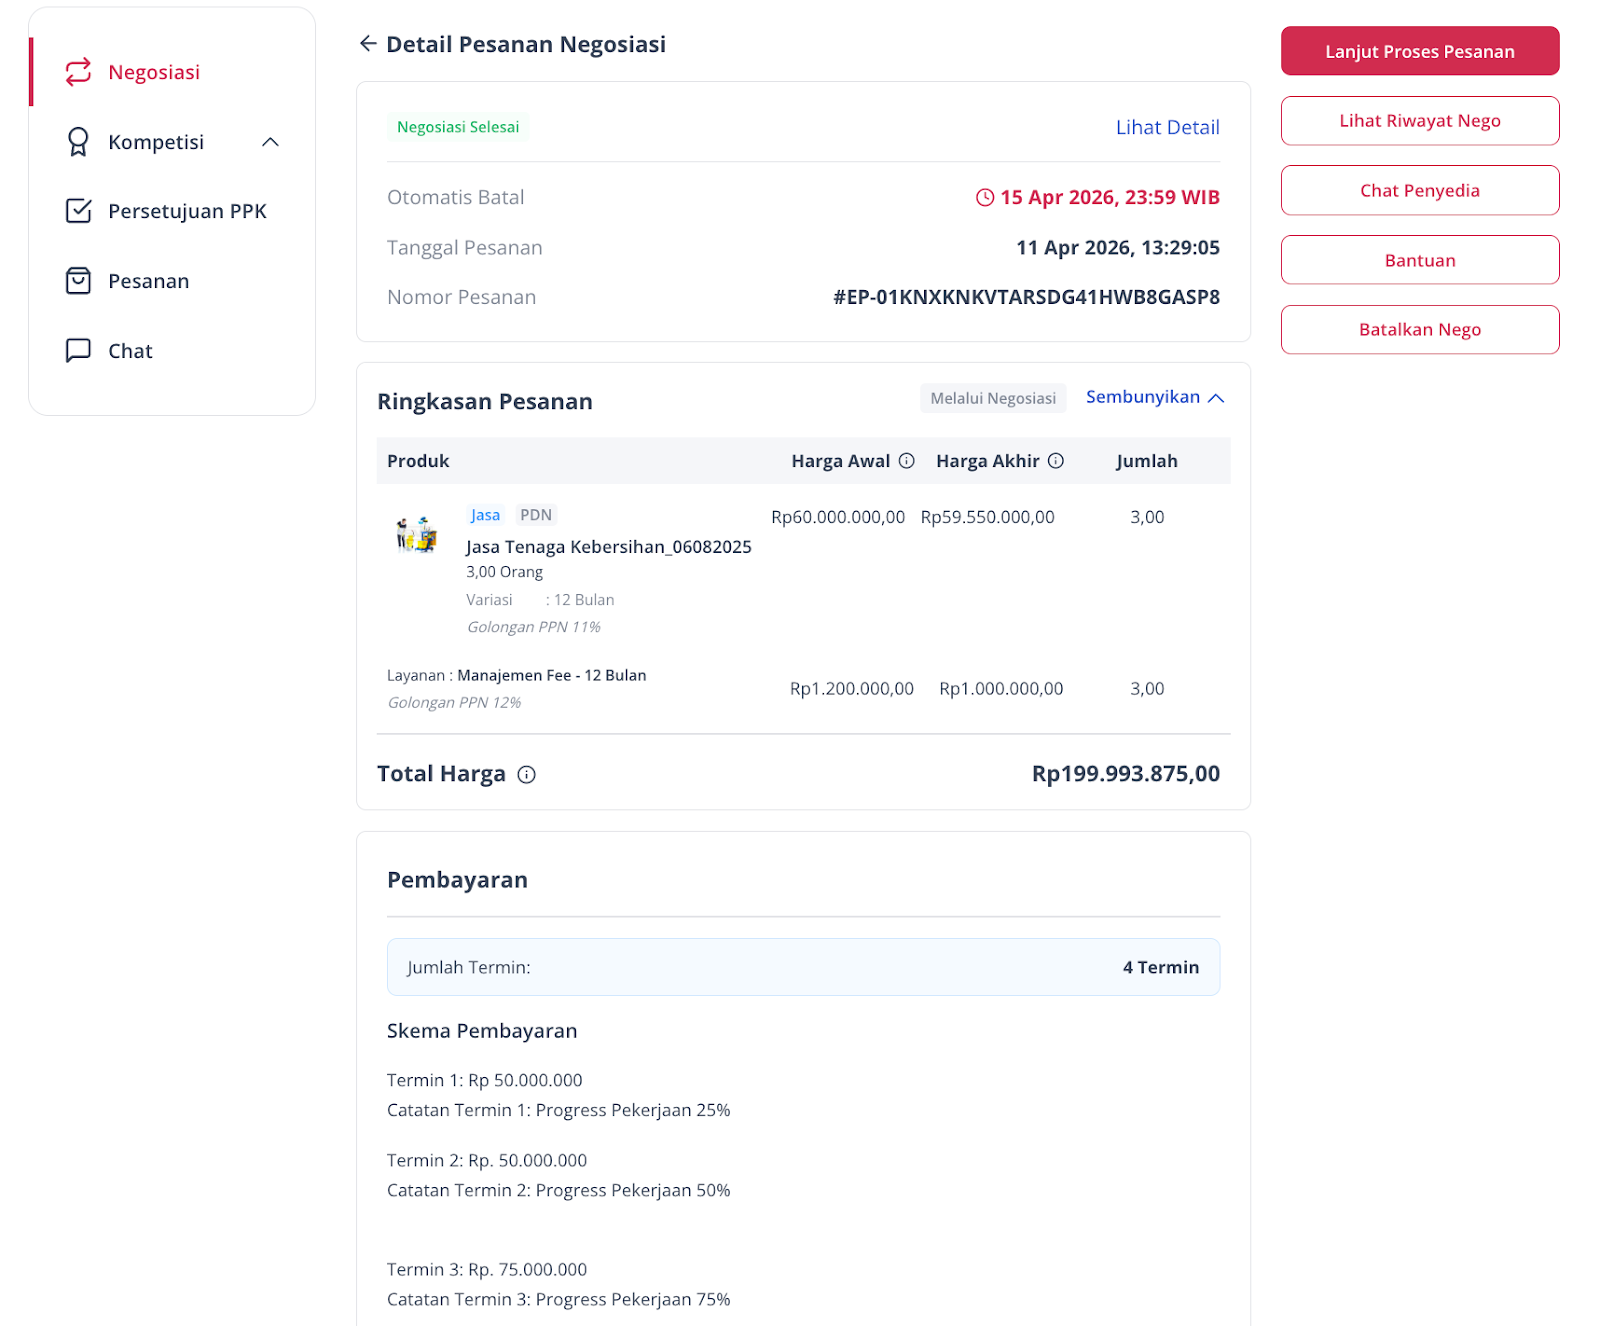Click the back arrow beside Detail Pesanan Negosiasi

click(368, 43)
